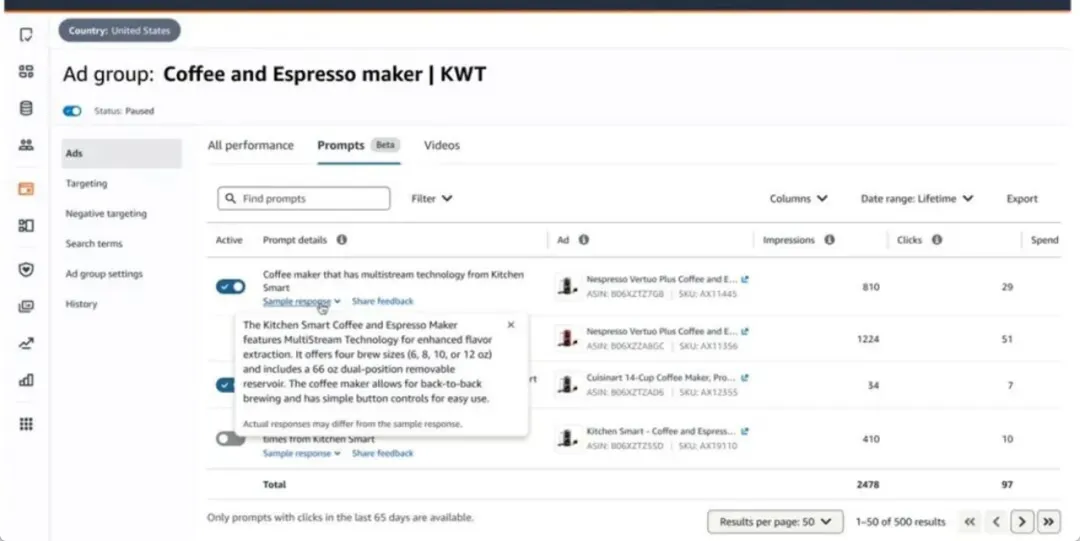The image size is (1080, 541).
Task: Change Results per page dropdown
Action: coord(775,522)
